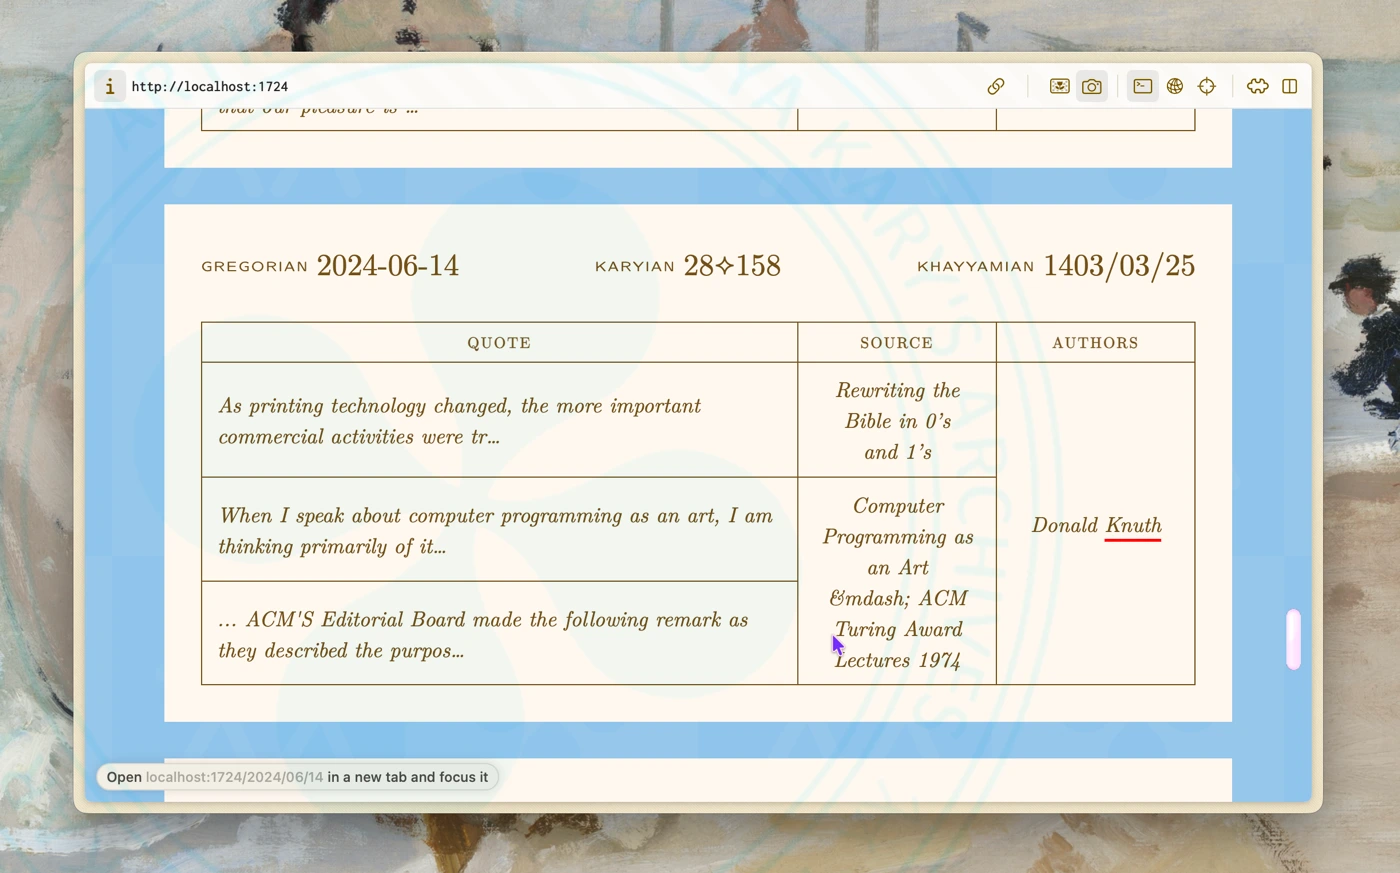The width and height of the screenshot is (1400, 873).
Task: Toggle the terminal console panel
Action: click(x=1142, y=86)
